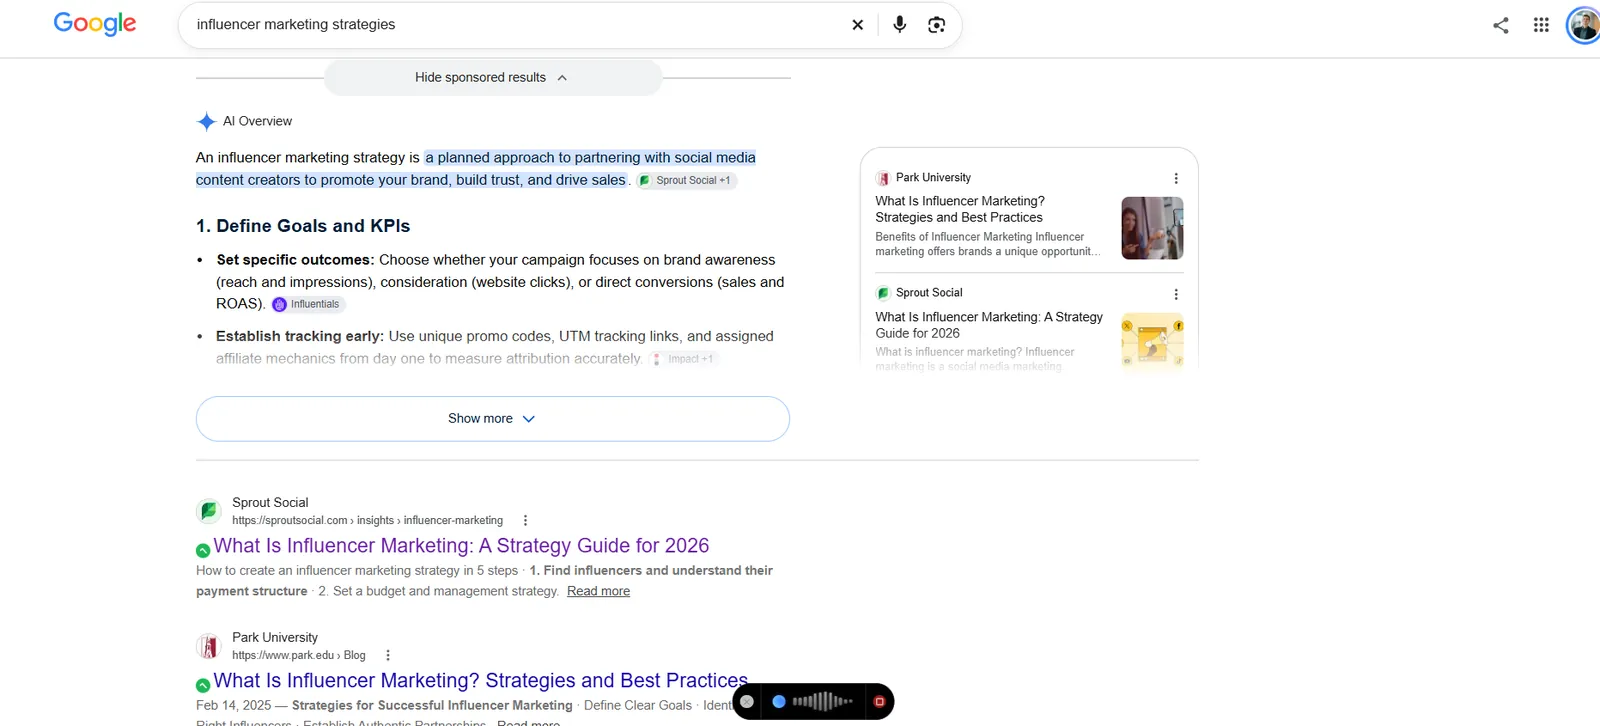The image size is (1600, 726).
Task: Open the Google apps grid
Action: pyautogui.click(x=1541, y=25)
